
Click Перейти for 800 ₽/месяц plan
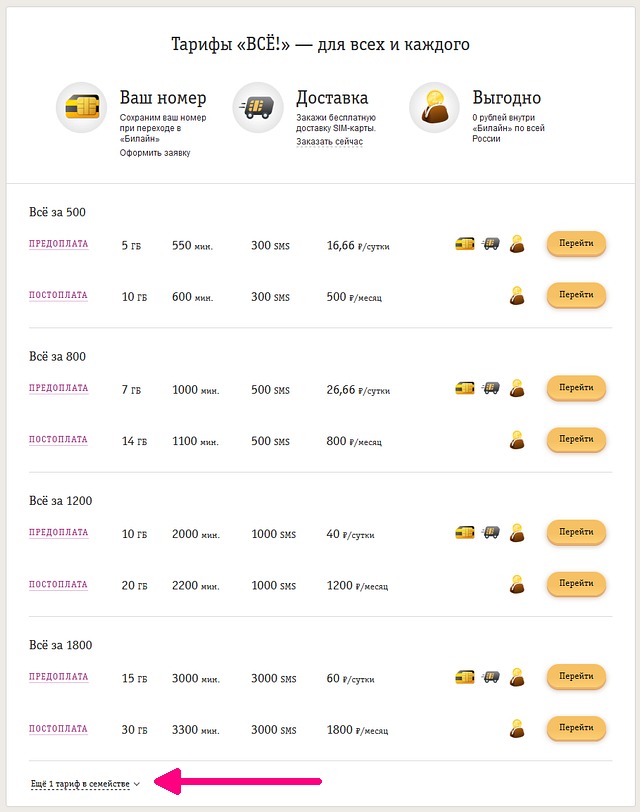[x=576, y=439]
